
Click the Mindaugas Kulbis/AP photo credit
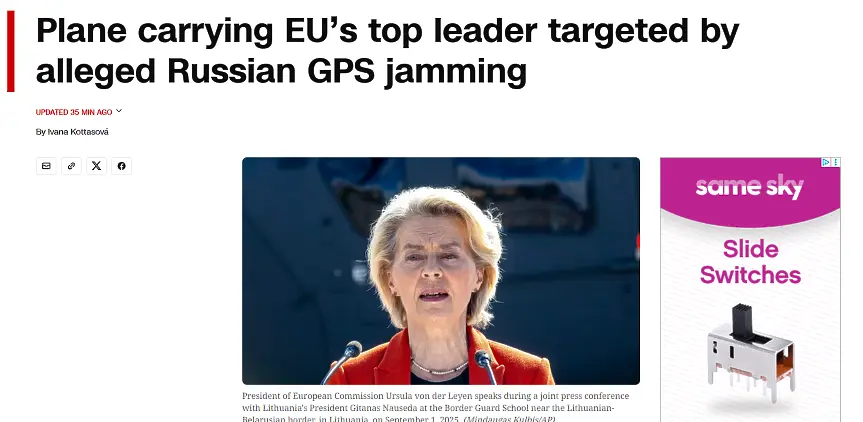tap(509, 419)
